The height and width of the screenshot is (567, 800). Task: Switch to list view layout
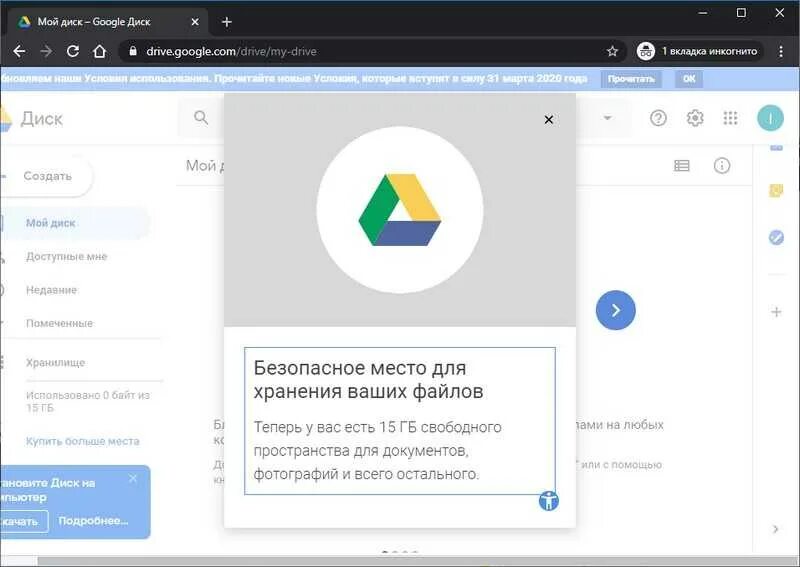tap(682, 165)
